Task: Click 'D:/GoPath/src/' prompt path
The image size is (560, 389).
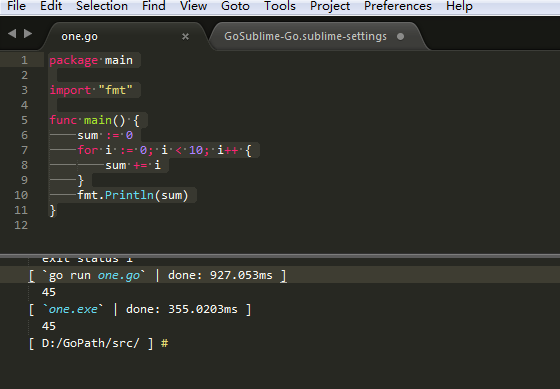Action: click(90, 343)
